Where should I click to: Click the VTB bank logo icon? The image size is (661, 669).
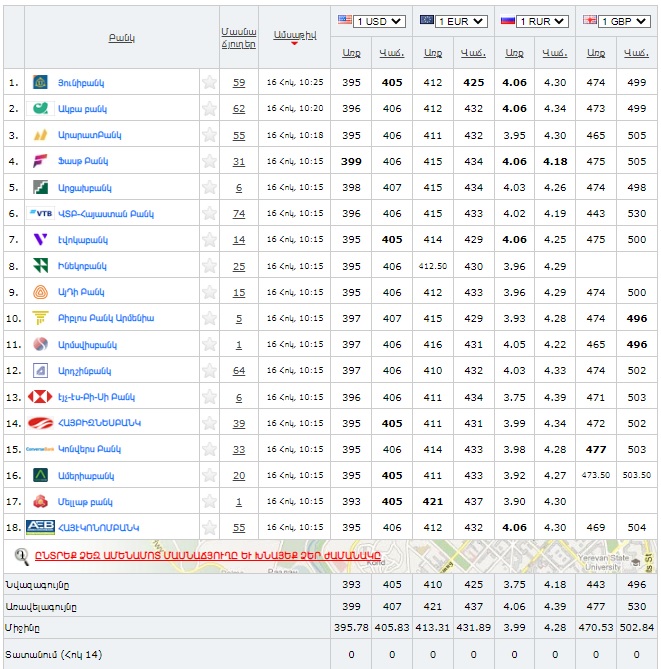point(40,214)
